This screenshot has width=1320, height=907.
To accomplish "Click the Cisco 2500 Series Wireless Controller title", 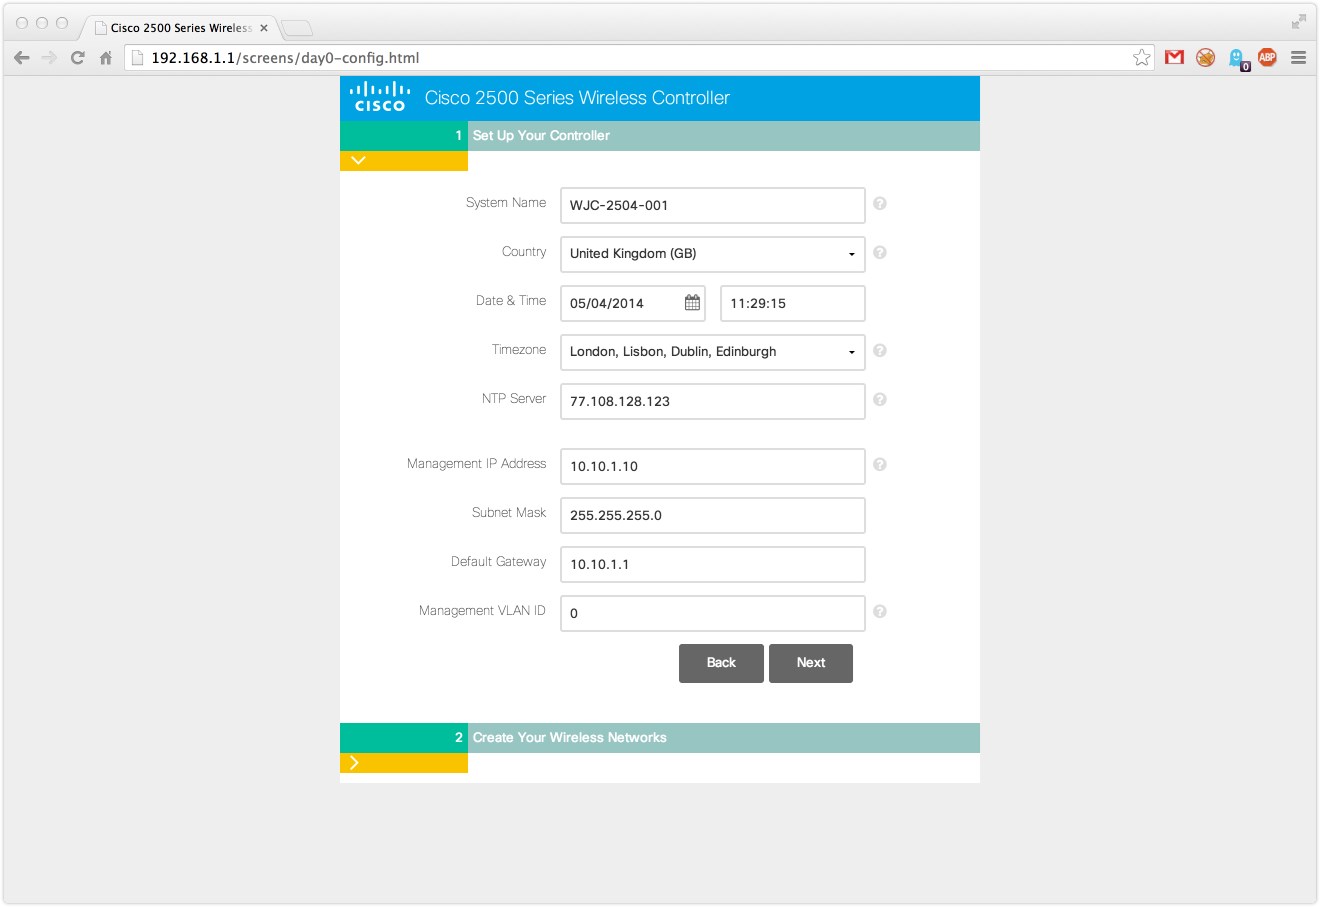I will pyautogui.click(x=577, y=98).
